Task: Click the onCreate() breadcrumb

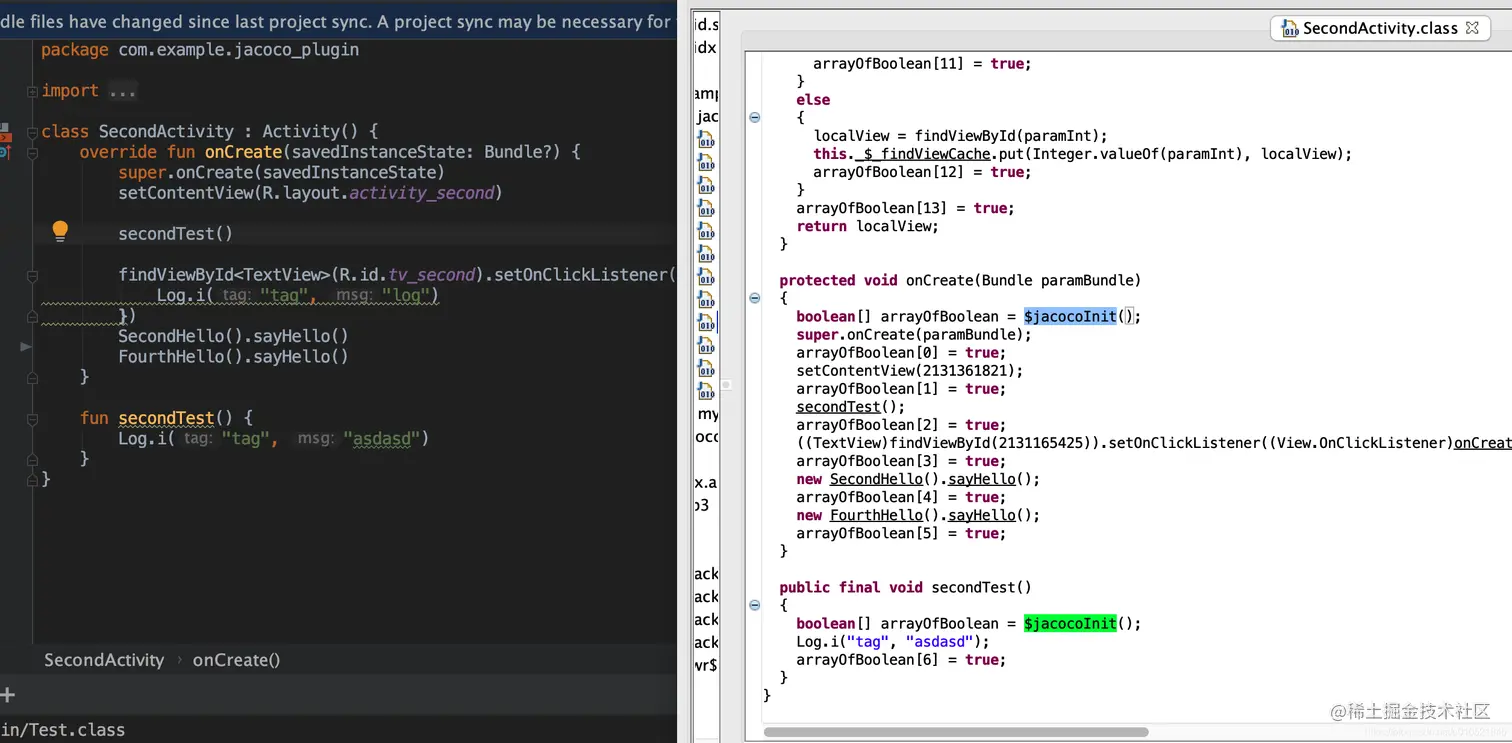Action: point(236,660)
